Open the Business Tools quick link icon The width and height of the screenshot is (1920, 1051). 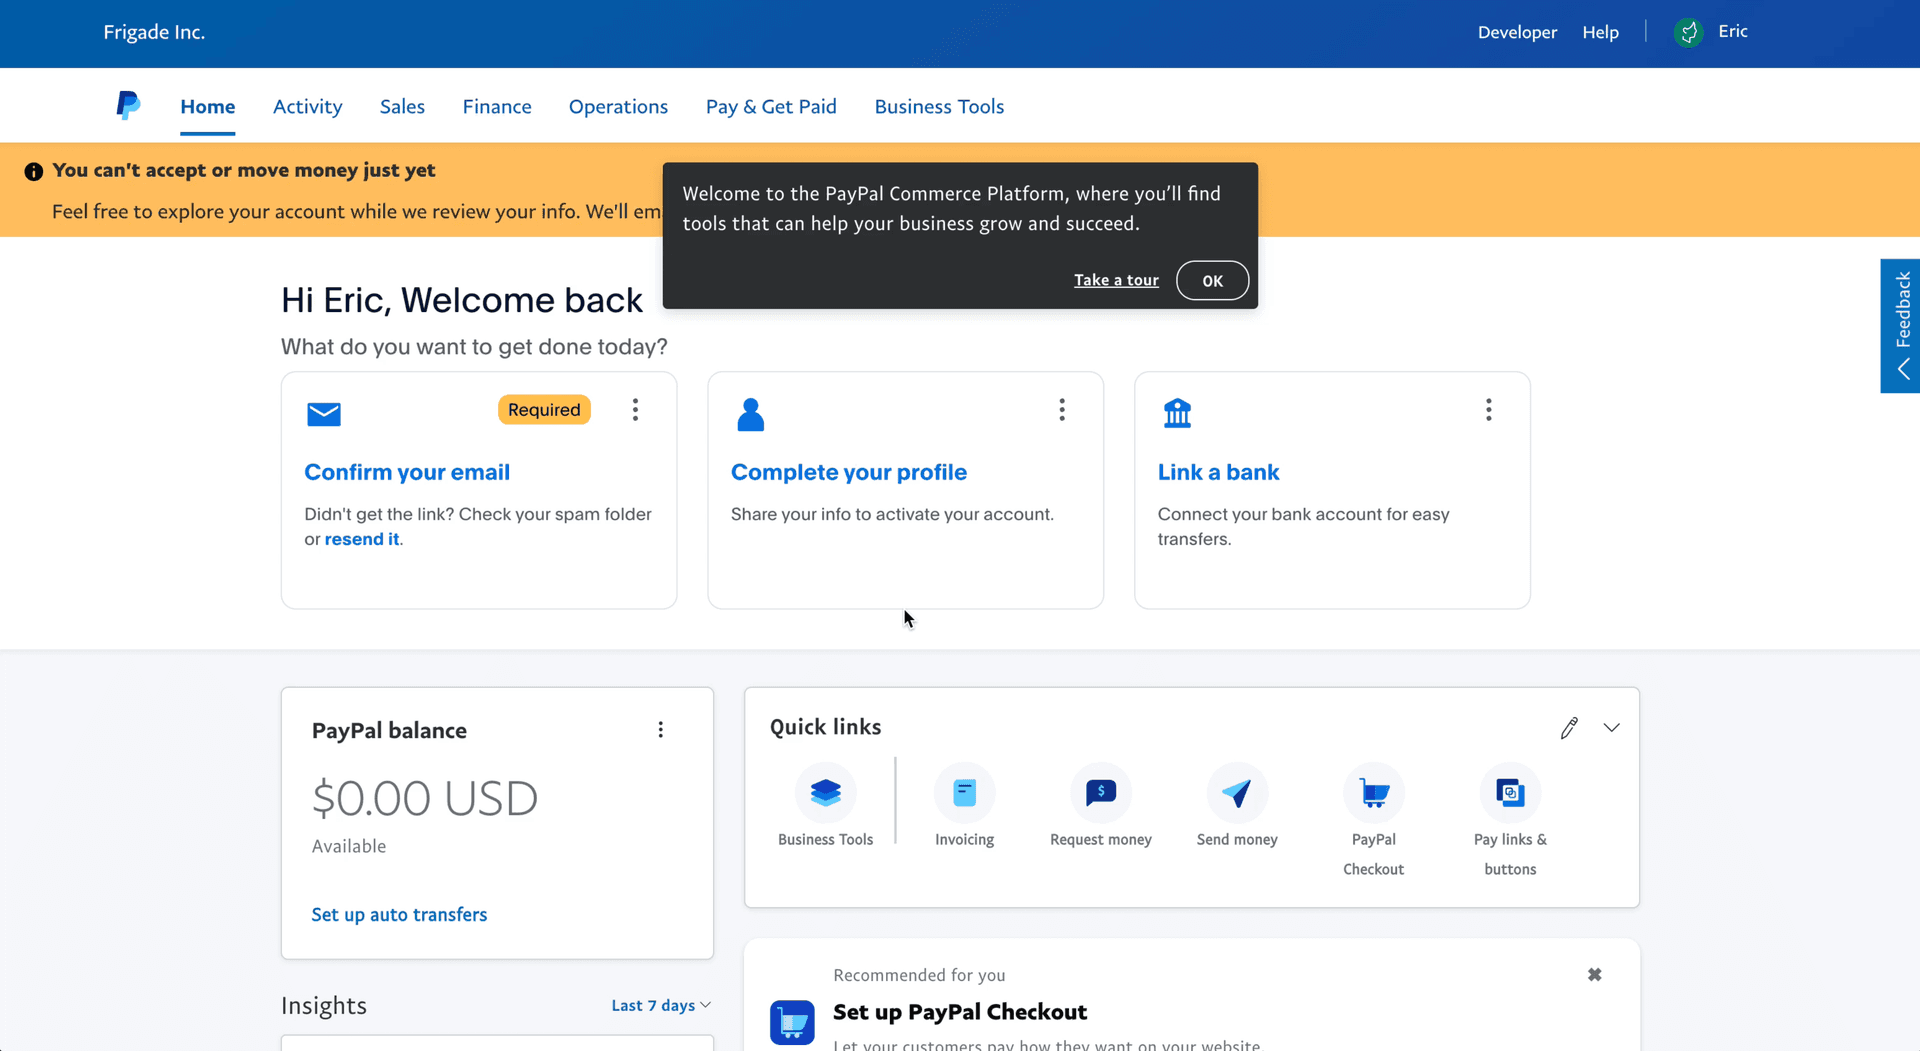(825, 793)
